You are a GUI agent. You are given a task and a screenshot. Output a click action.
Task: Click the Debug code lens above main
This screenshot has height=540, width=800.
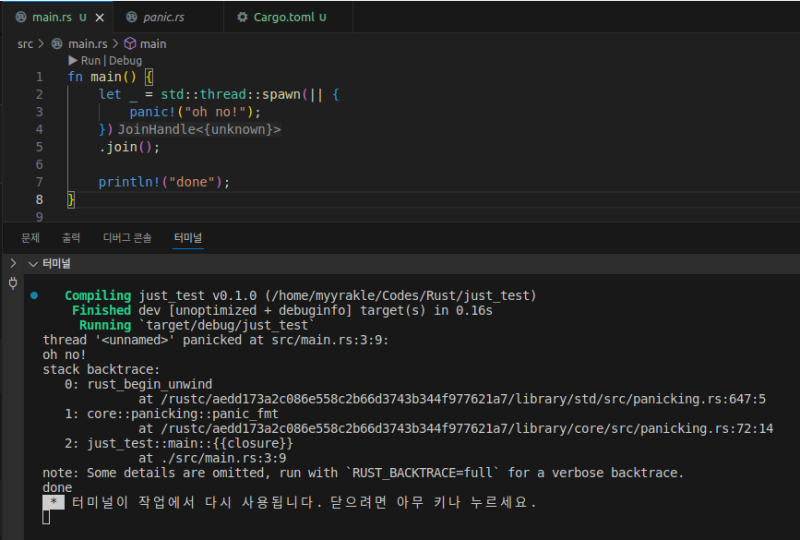tap(126, 61)
